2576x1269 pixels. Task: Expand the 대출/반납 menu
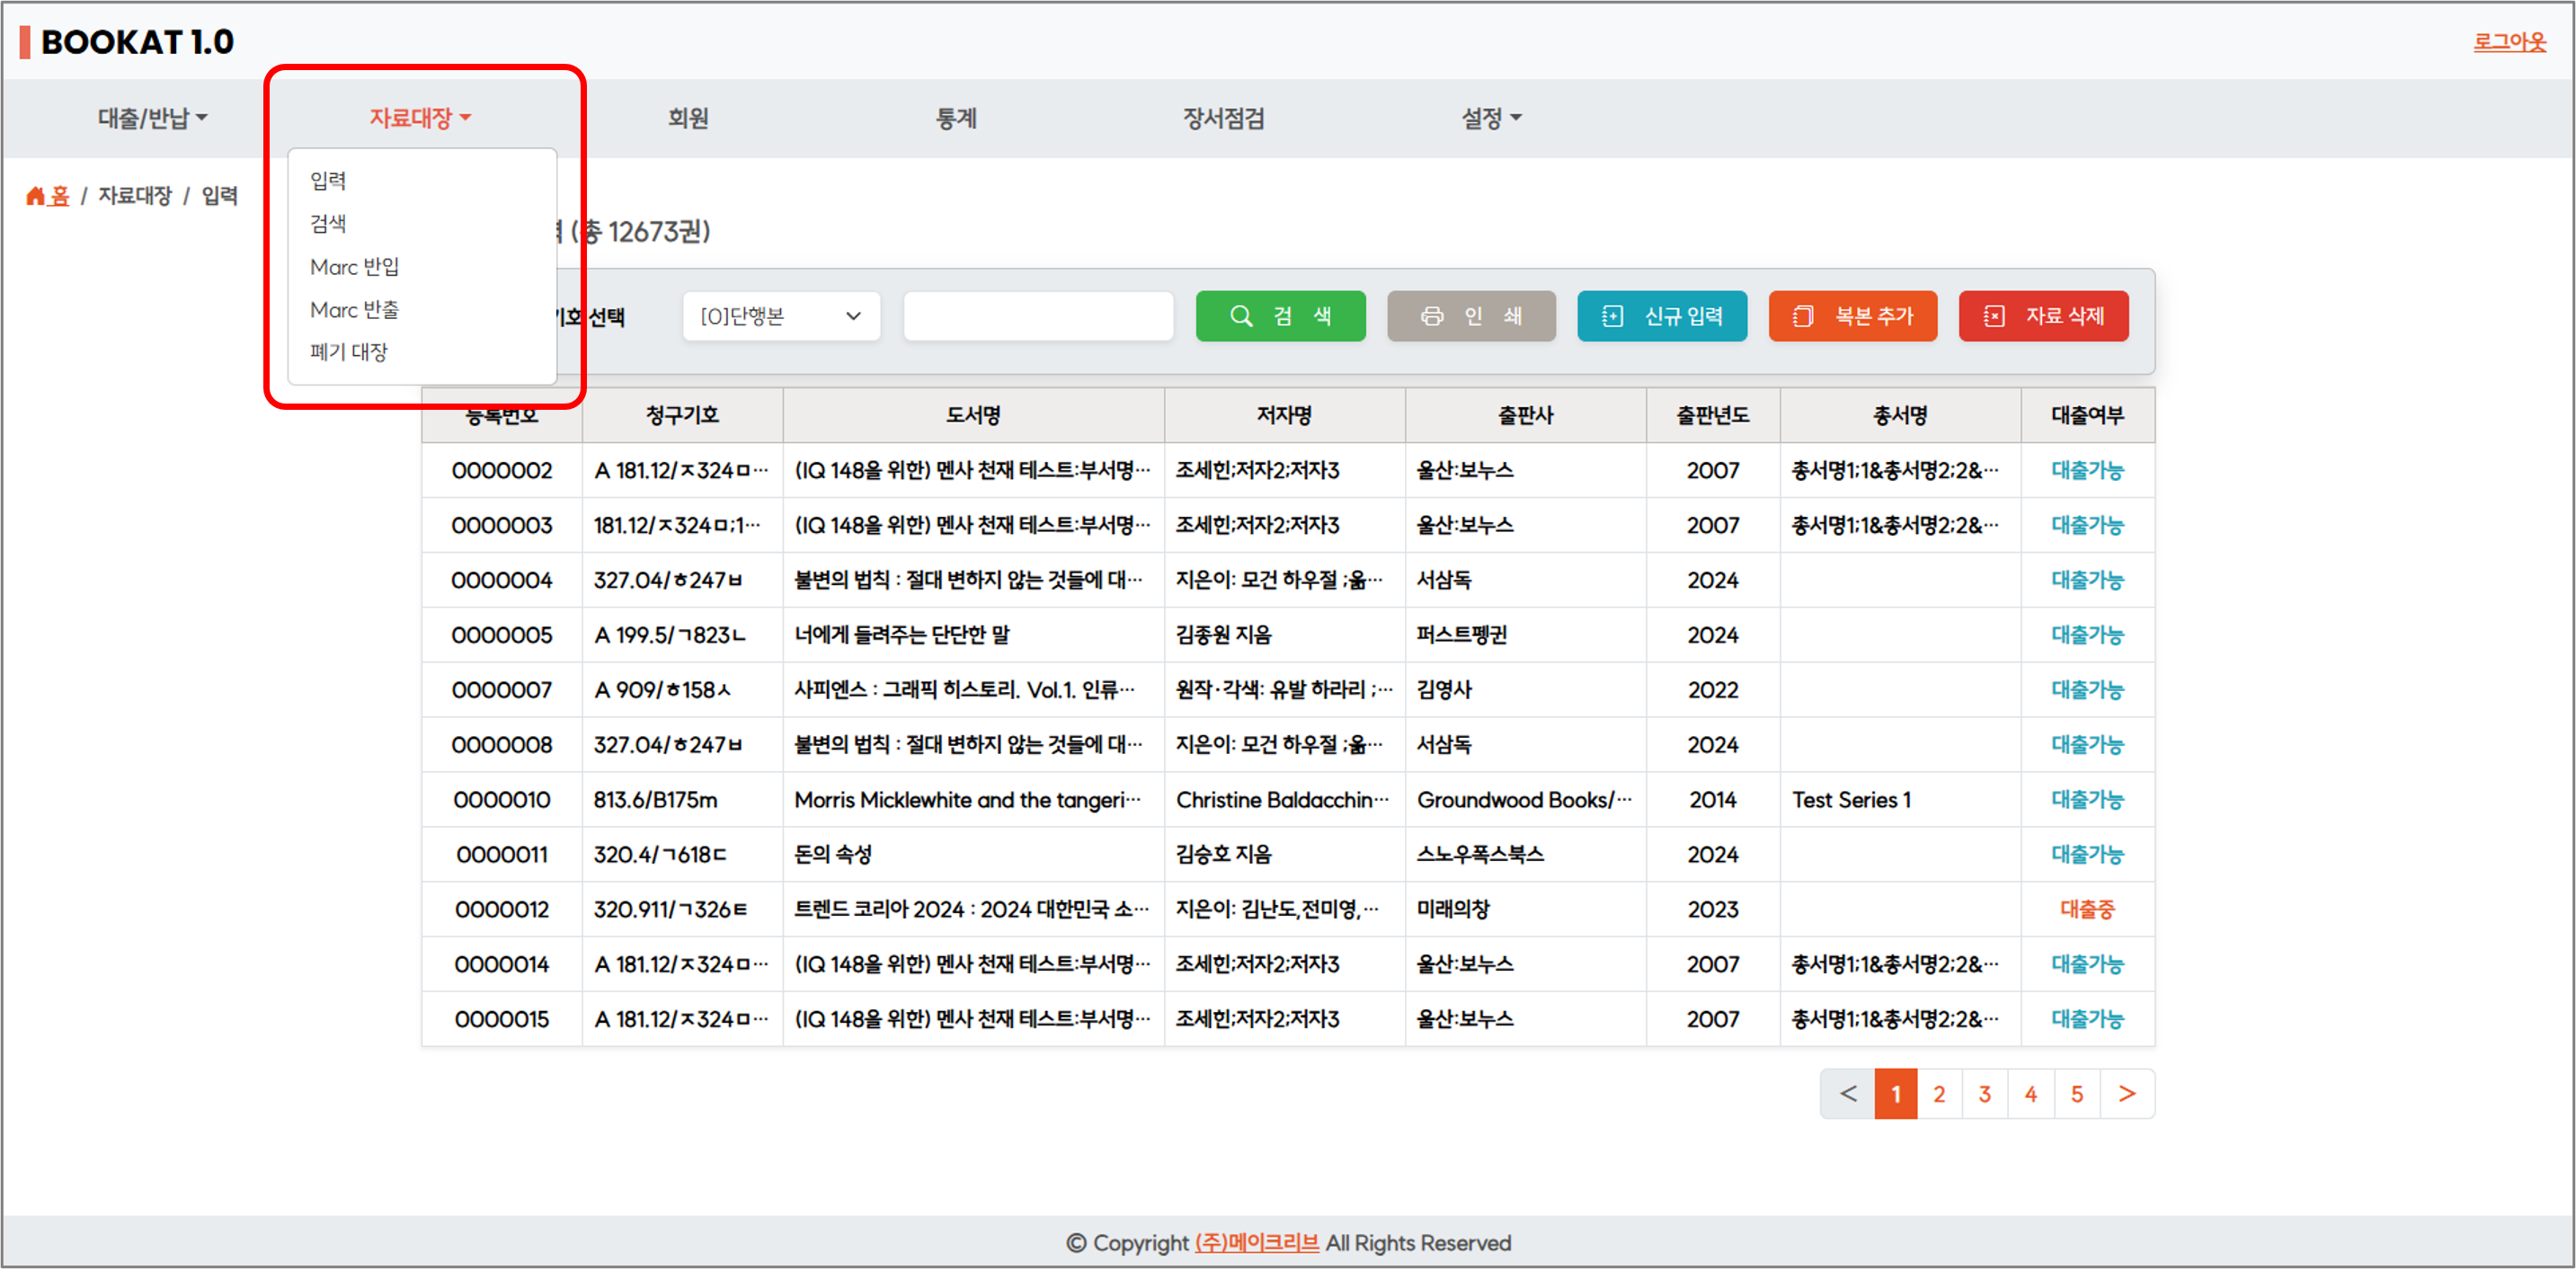coord(152,118)
